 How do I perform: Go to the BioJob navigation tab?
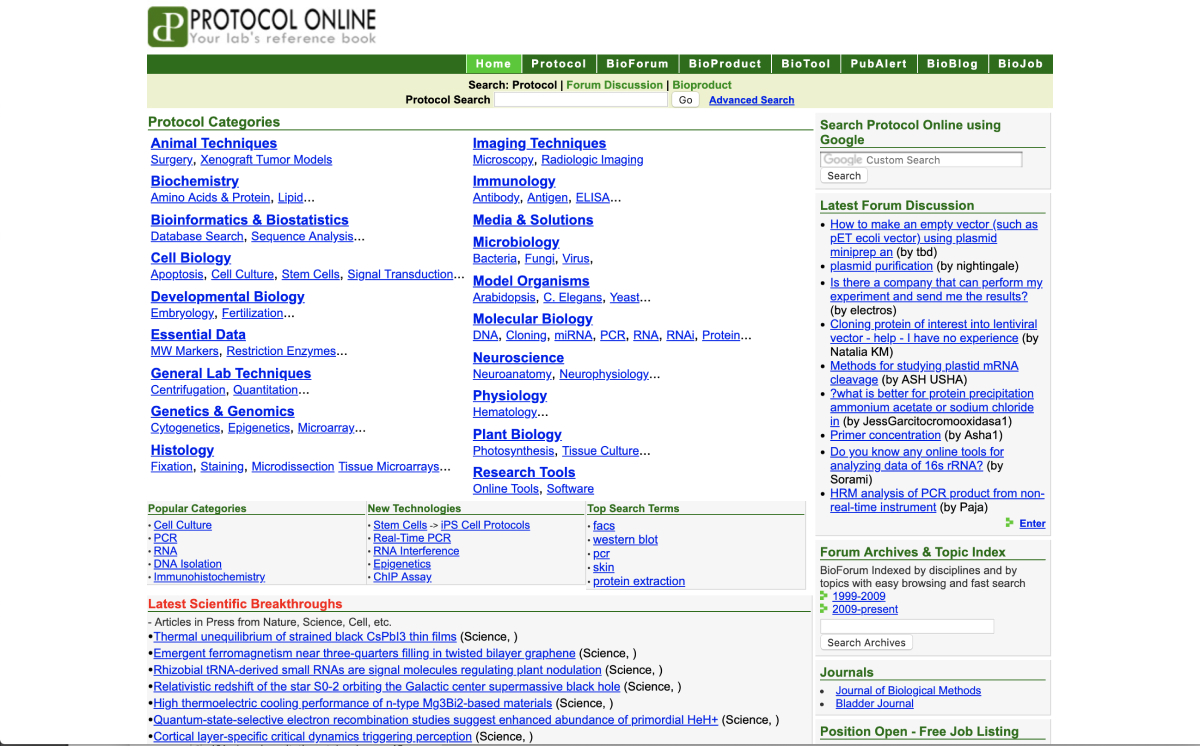[x=1020, y=64]
